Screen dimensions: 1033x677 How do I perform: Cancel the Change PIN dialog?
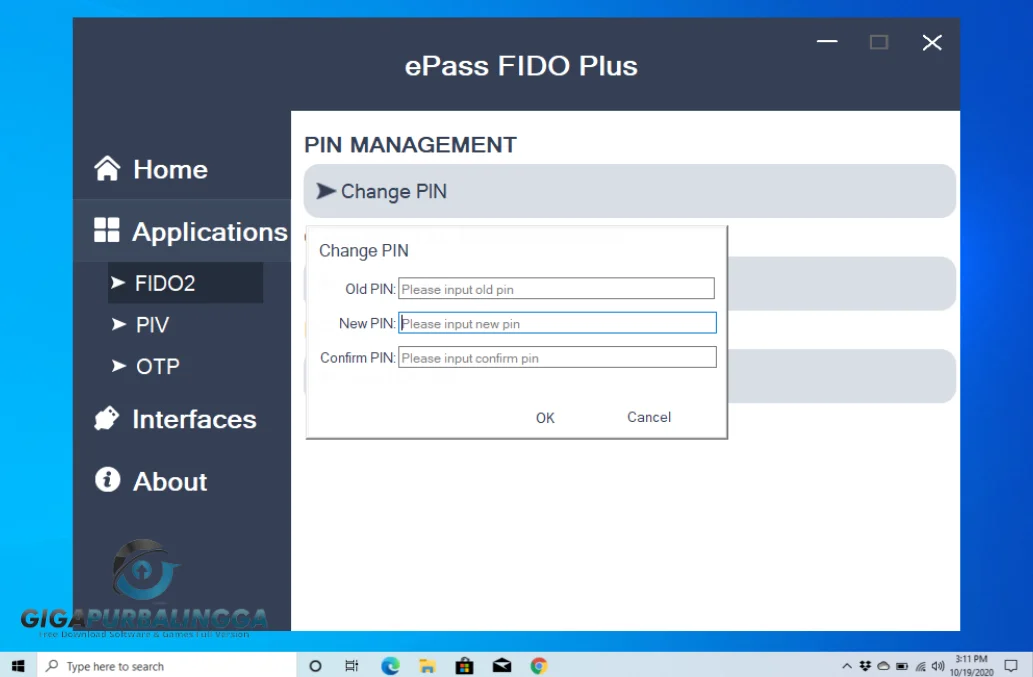pos(649,417)
